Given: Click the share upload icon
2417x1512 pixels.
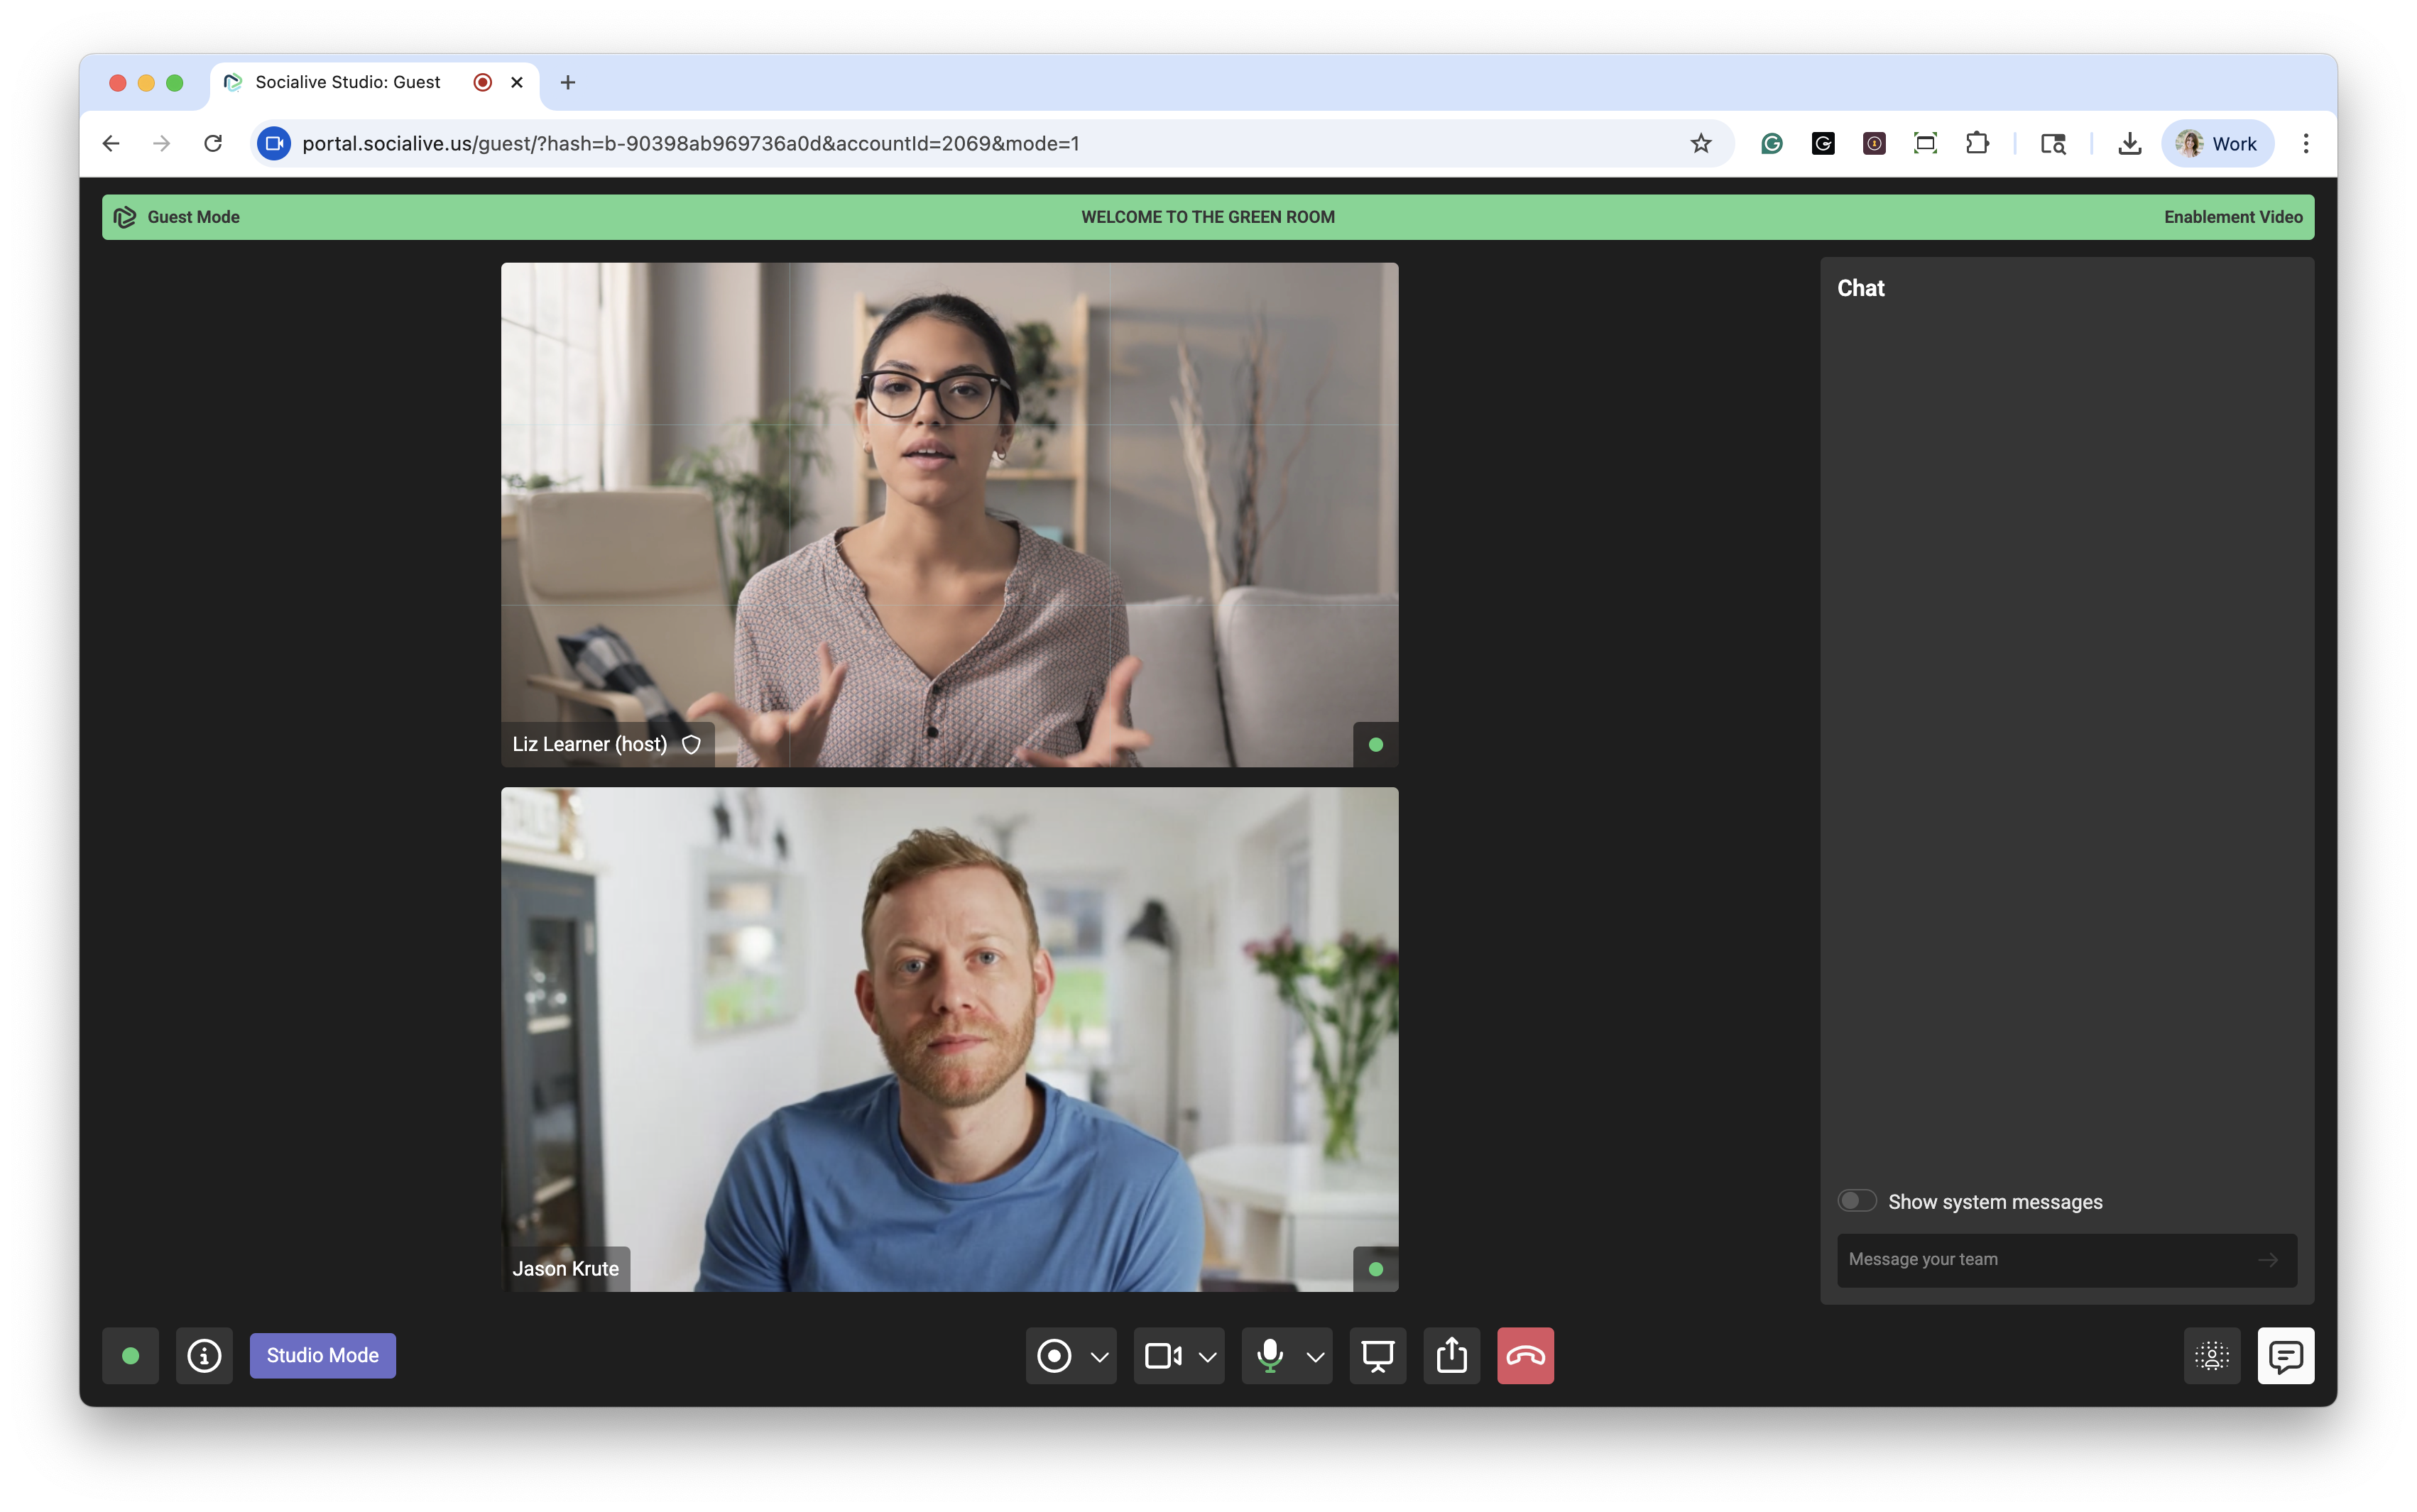Looking at the screenshot, I should 1451,1356.
